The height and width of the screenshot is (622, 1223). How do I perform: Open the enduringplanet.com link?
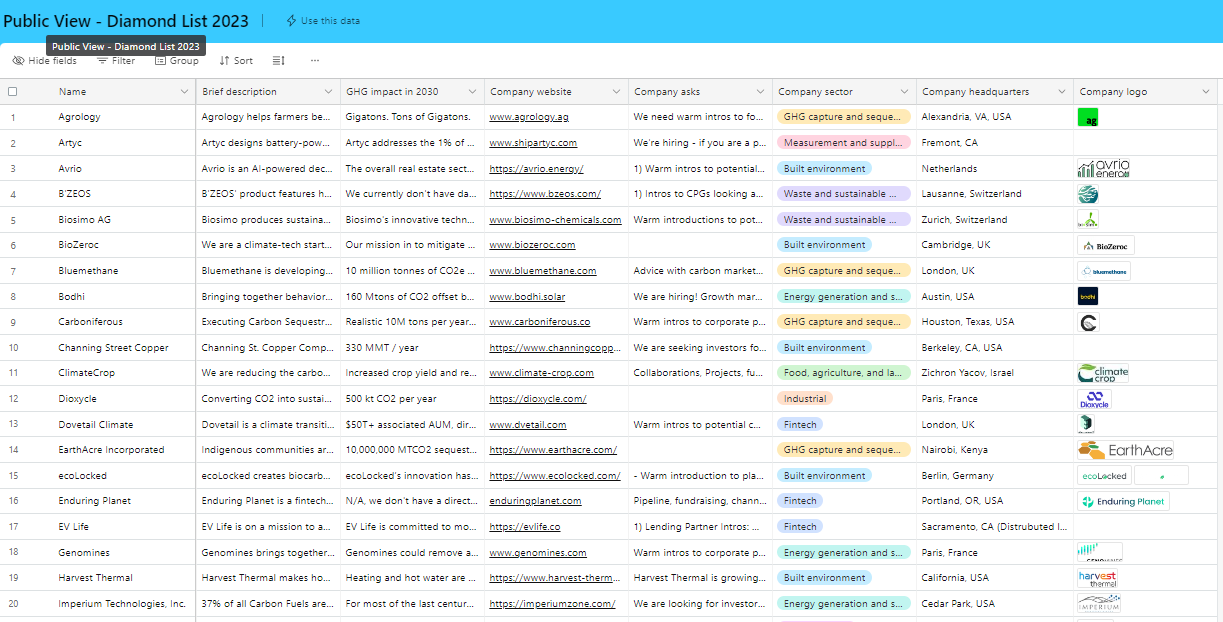point(535,501)
